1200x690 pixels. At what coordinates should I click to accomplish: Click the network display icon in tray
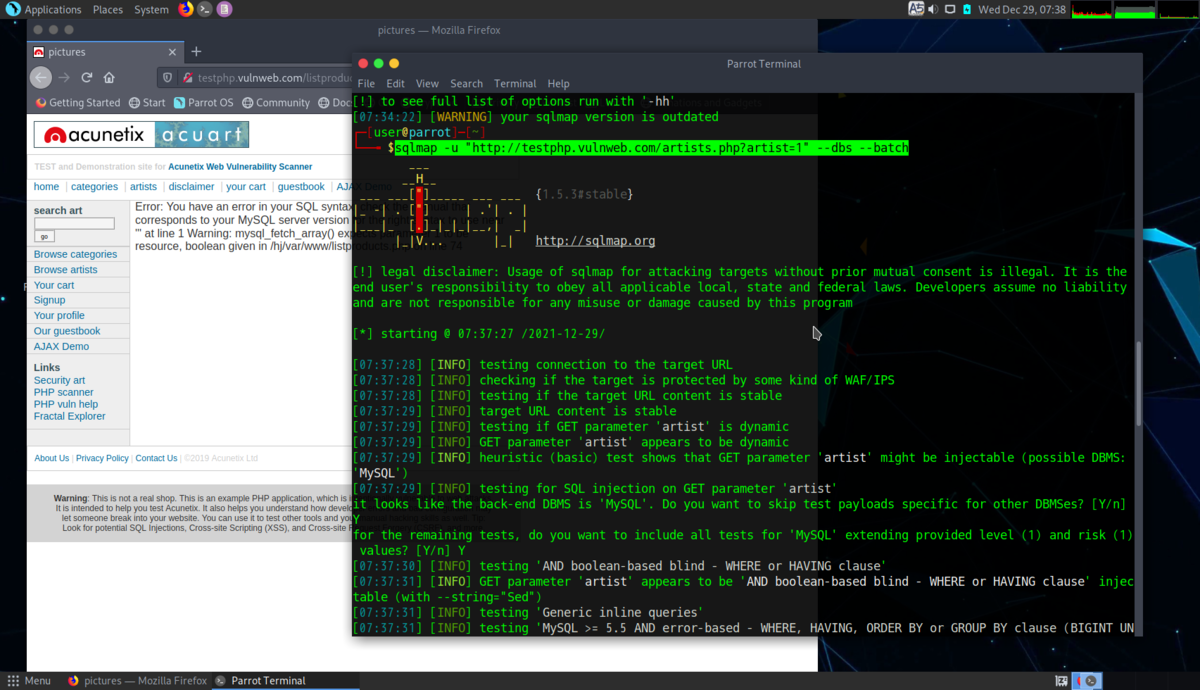[948, 9]
